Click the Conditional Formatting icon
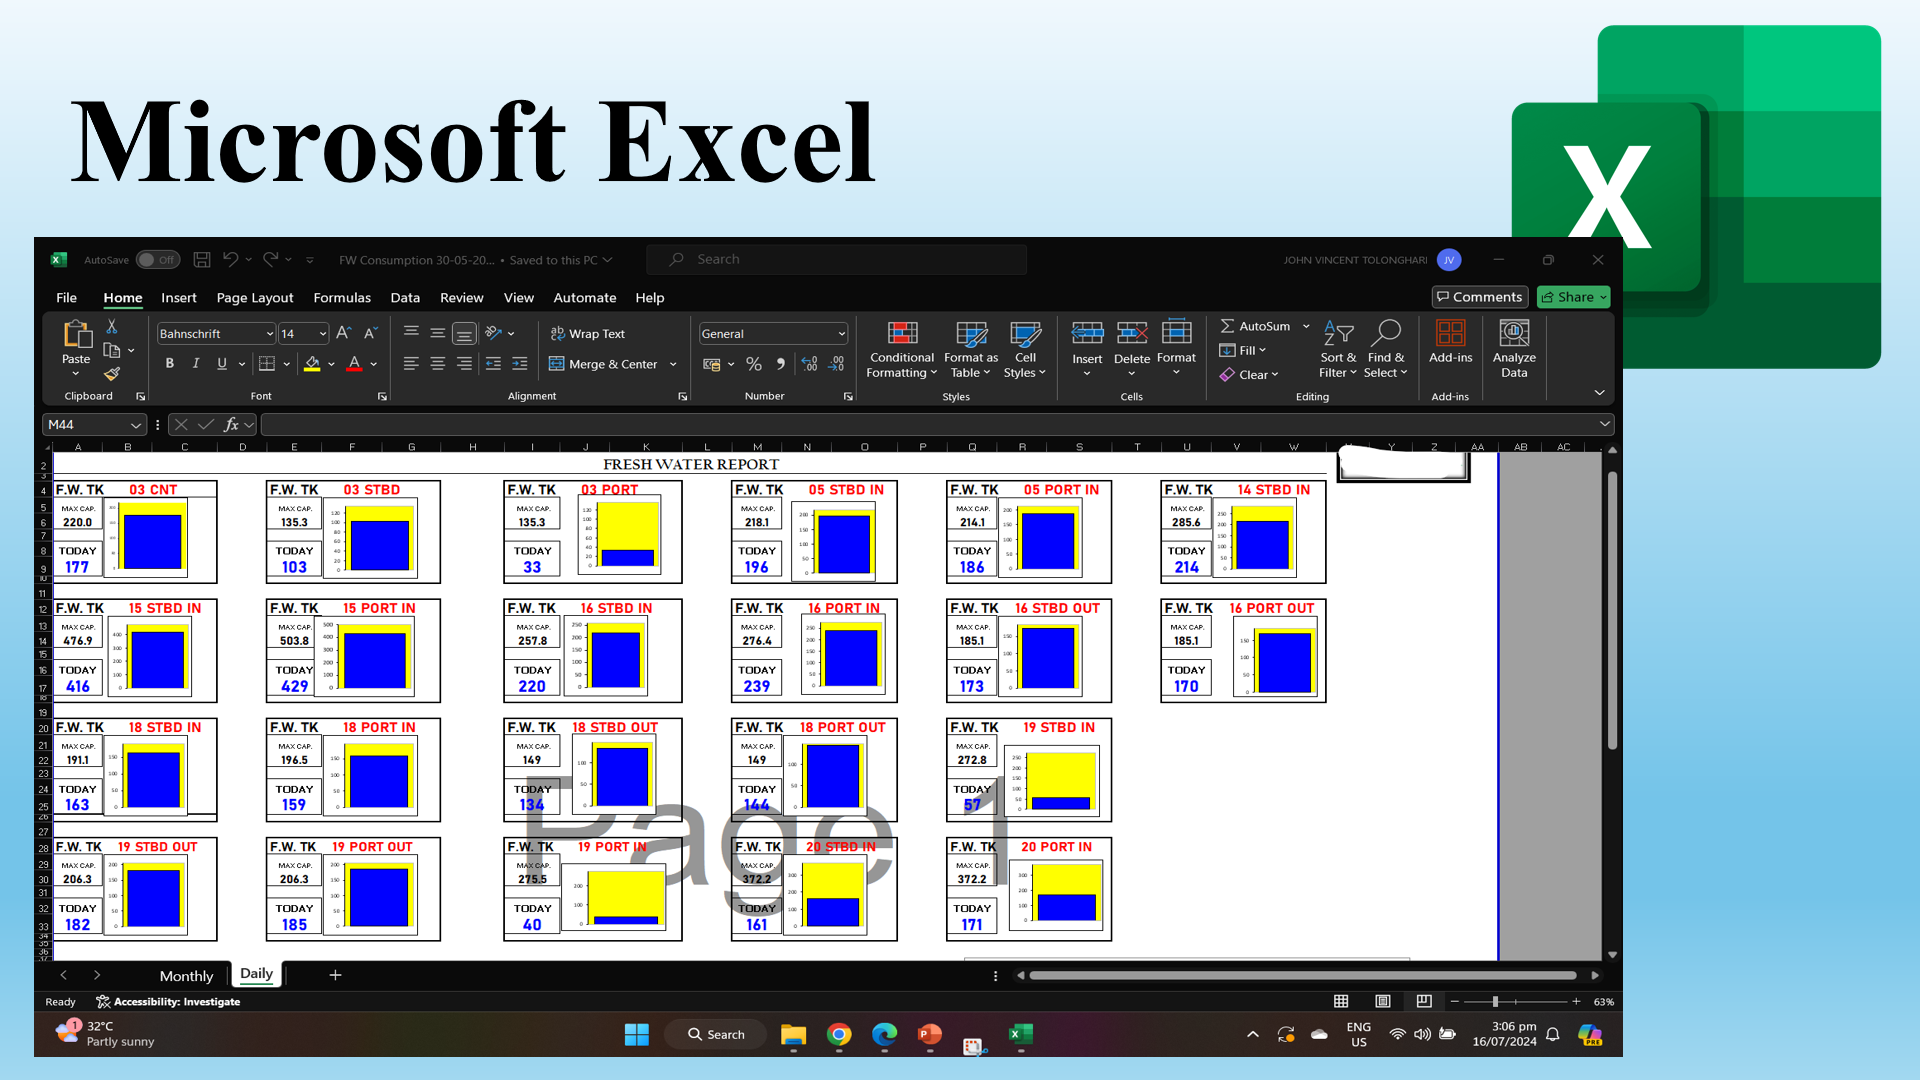Screen dimensions: 1920x1080 coord(901,334)
